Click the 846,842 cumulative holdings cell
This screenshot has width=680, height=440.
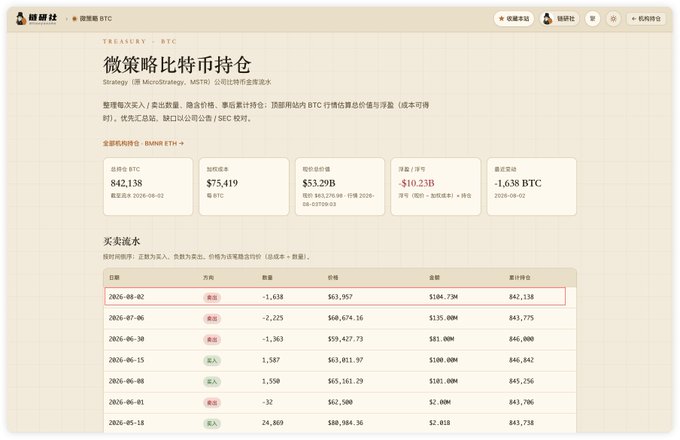[x=521, y=360]
